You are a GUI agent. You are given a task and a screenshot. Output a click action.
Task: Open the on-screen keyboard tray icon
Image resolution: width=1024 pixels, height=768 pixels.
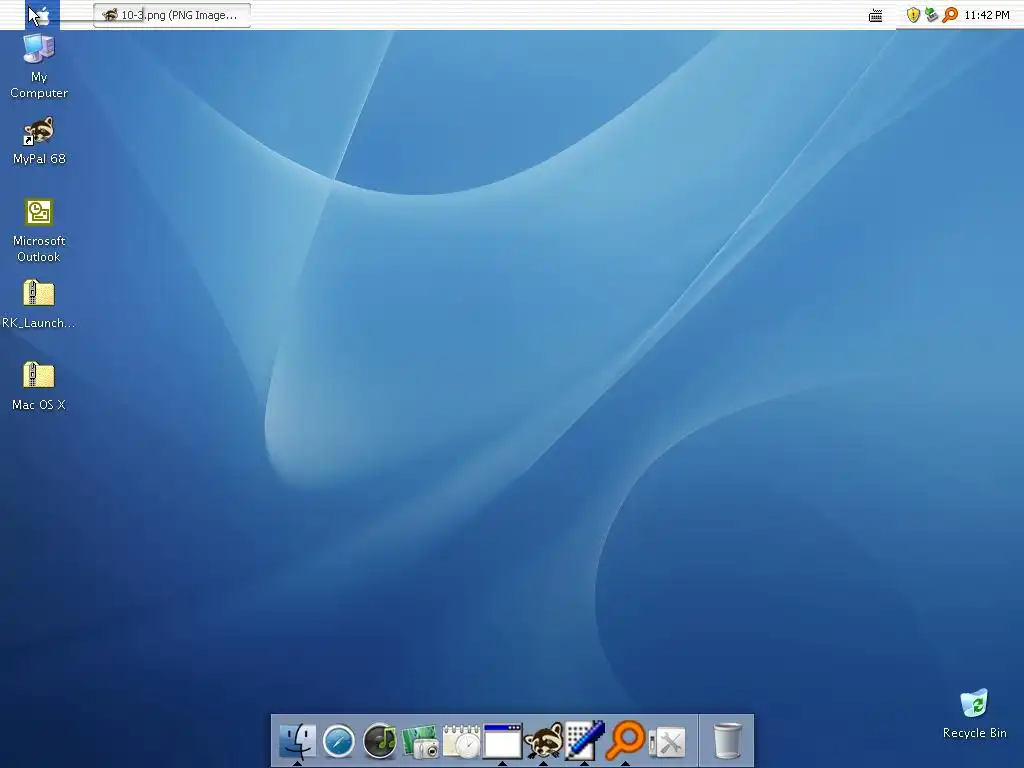coord(876,15)
